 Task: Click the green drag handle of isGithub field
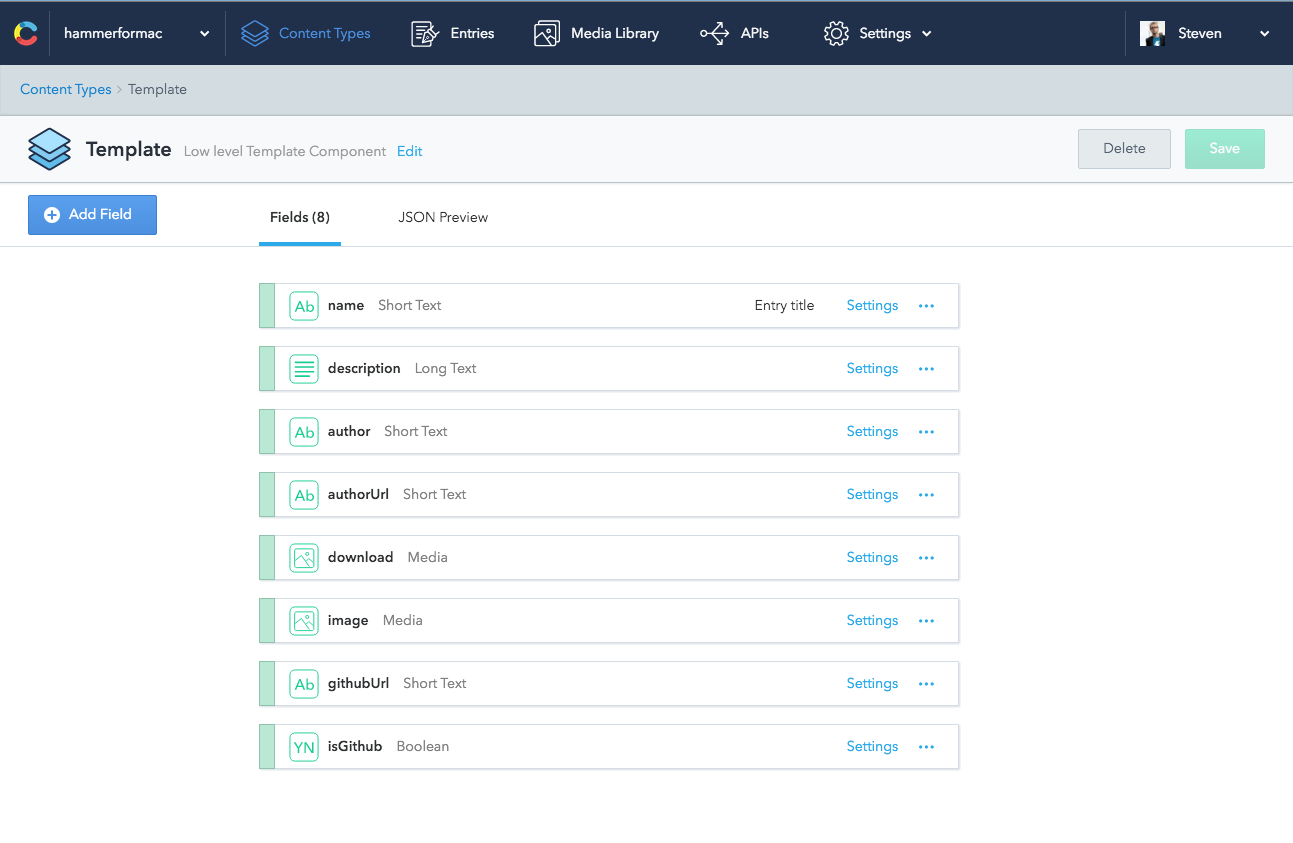tap(266, 746)
